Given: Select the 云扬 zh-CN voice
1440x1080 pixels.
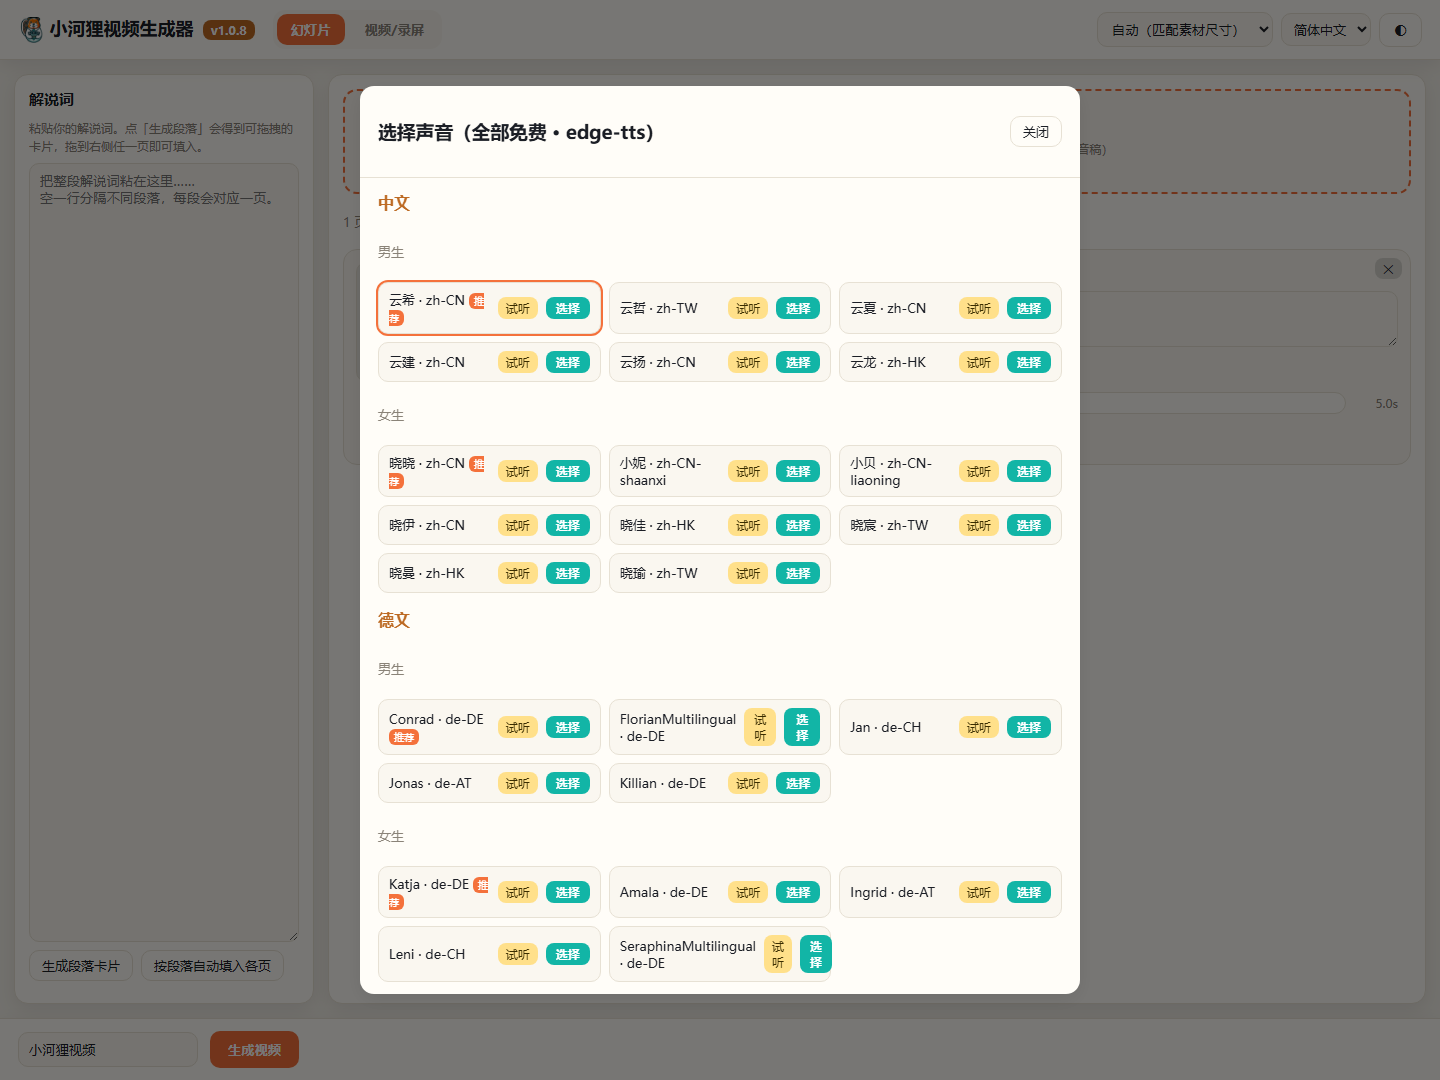Looking at the screenshot, I should pos(798,363).
